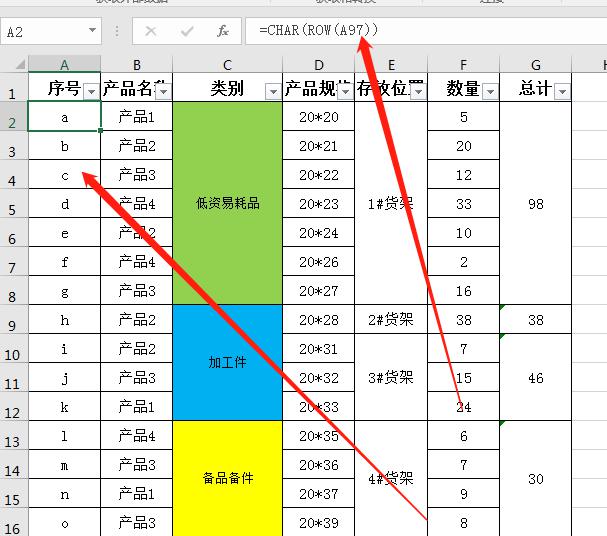
Task: Select column F header
Action: pos(463,64)
